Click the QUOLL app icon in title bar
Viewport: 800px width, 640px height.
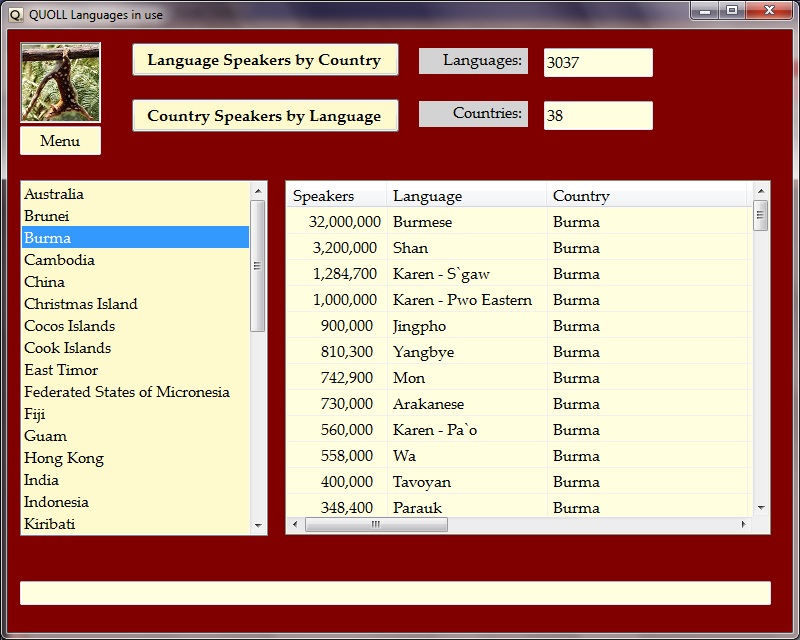pos(15,14)
